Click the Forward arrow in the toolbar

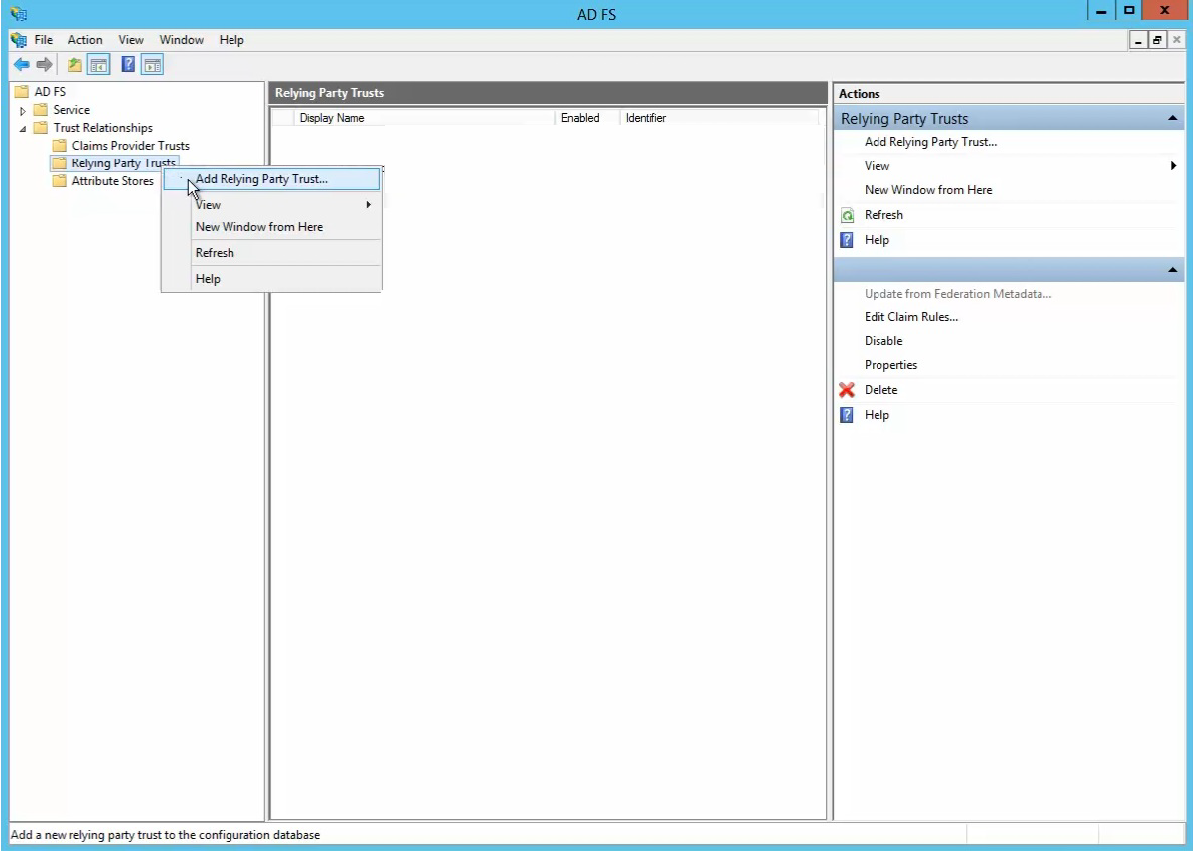(44, 65)
